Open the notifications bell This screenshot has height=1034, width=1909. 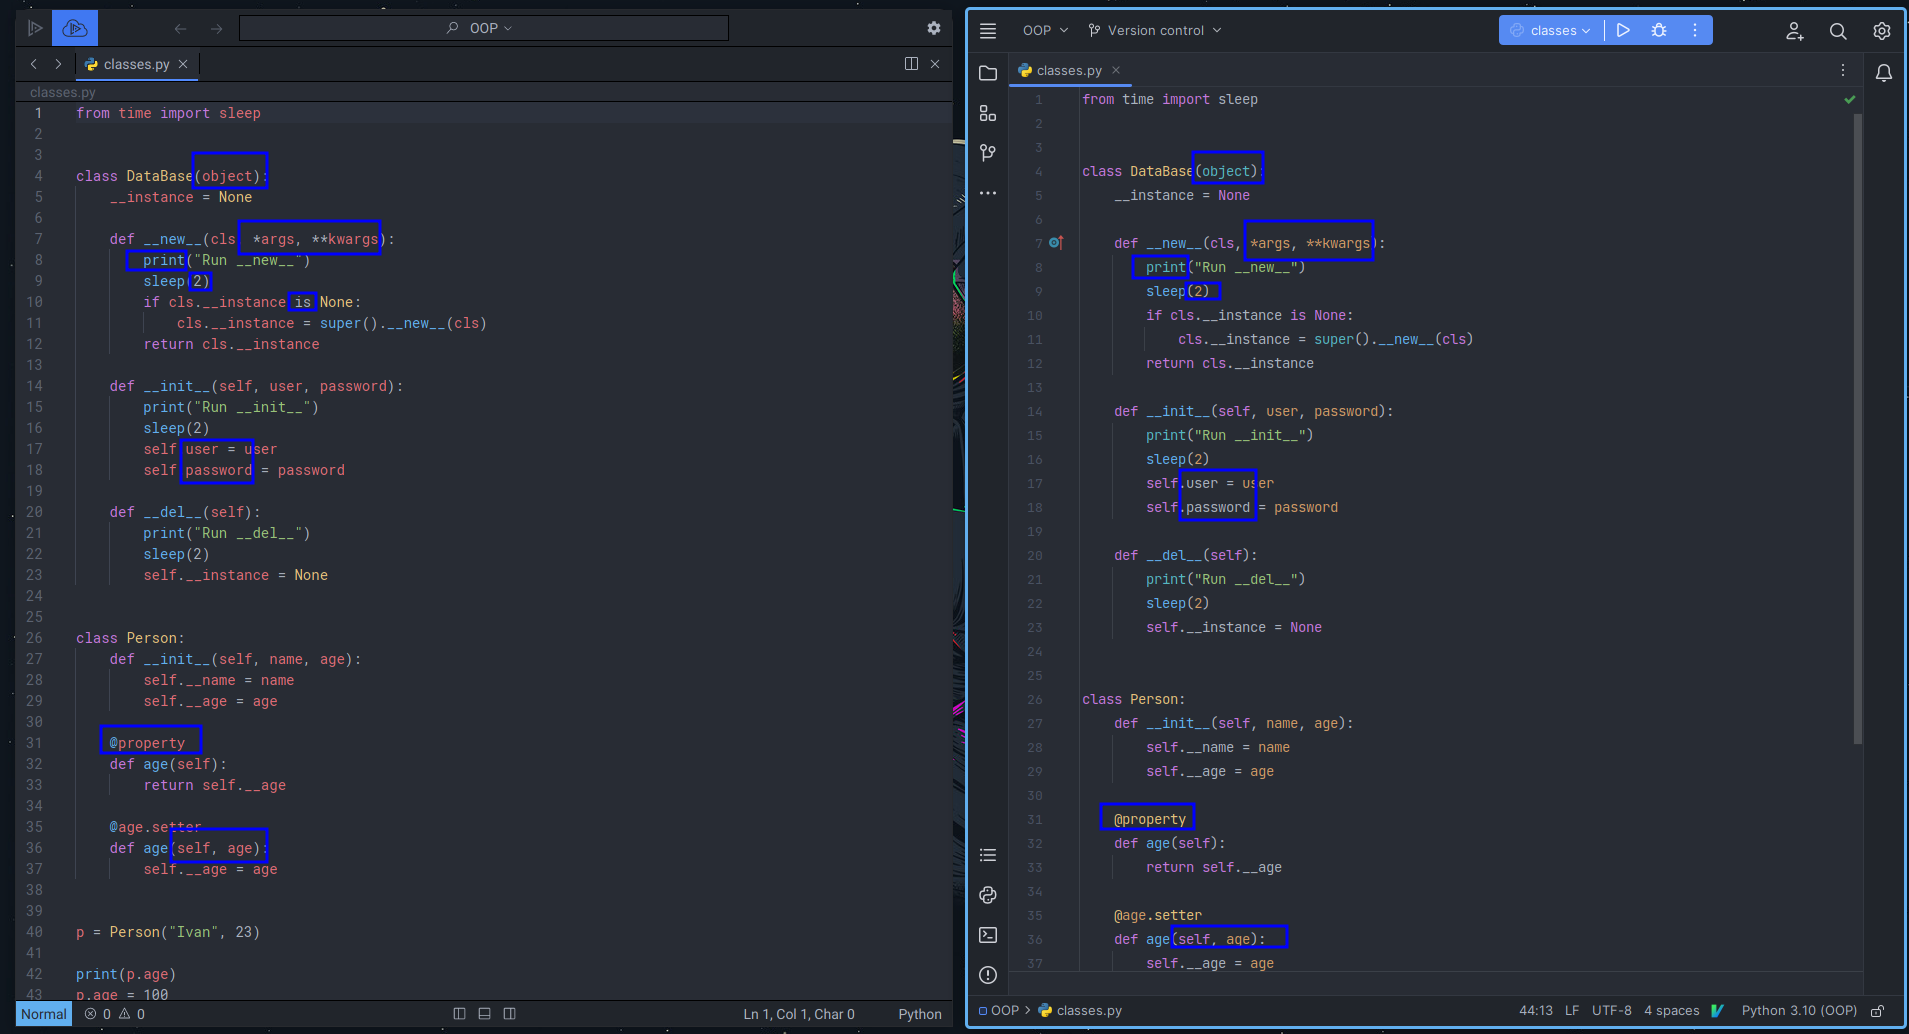[x=1883, y=72]
